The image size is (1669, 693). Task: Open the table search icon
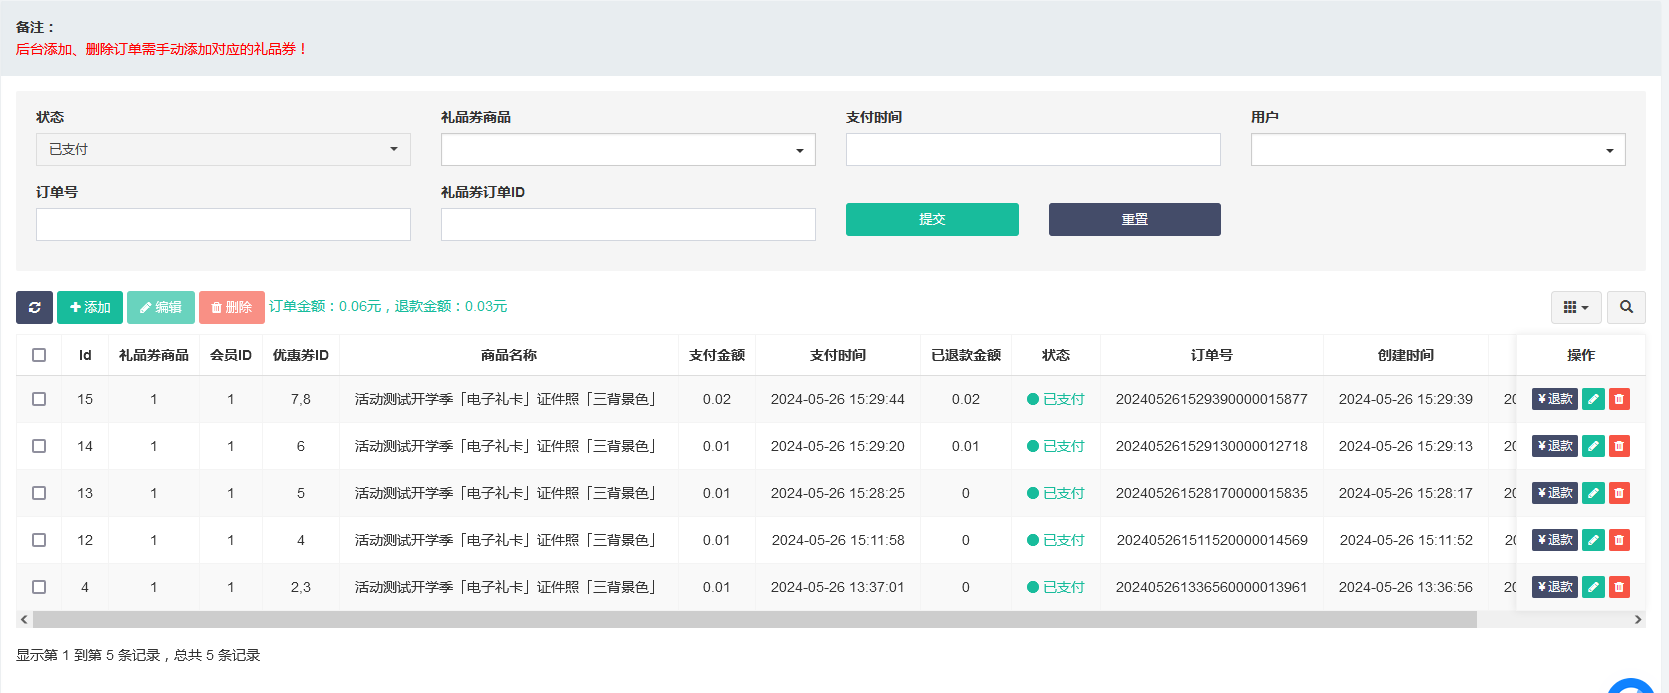point(1626,307)
